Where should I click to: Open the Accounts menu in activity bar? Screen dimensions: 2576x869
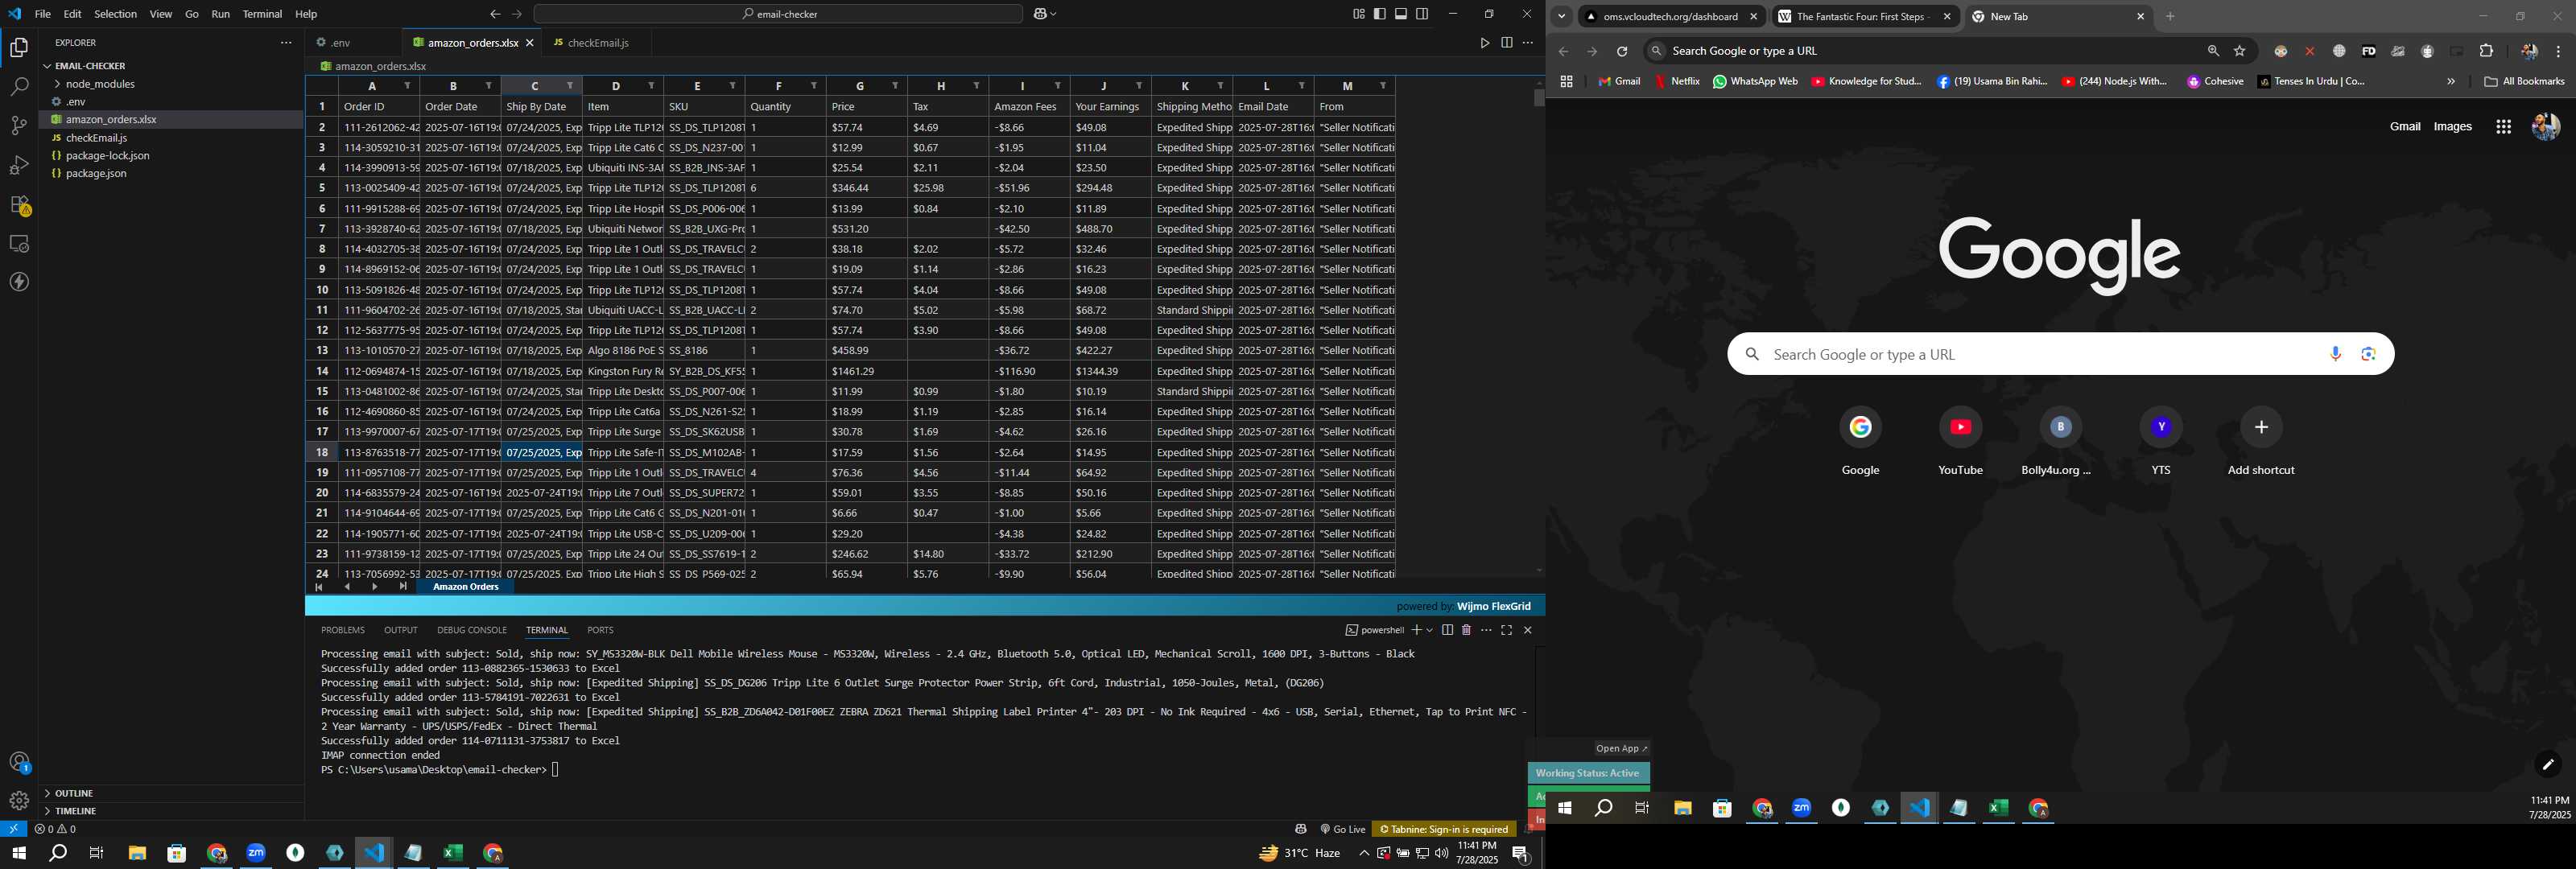coord(19,762)
